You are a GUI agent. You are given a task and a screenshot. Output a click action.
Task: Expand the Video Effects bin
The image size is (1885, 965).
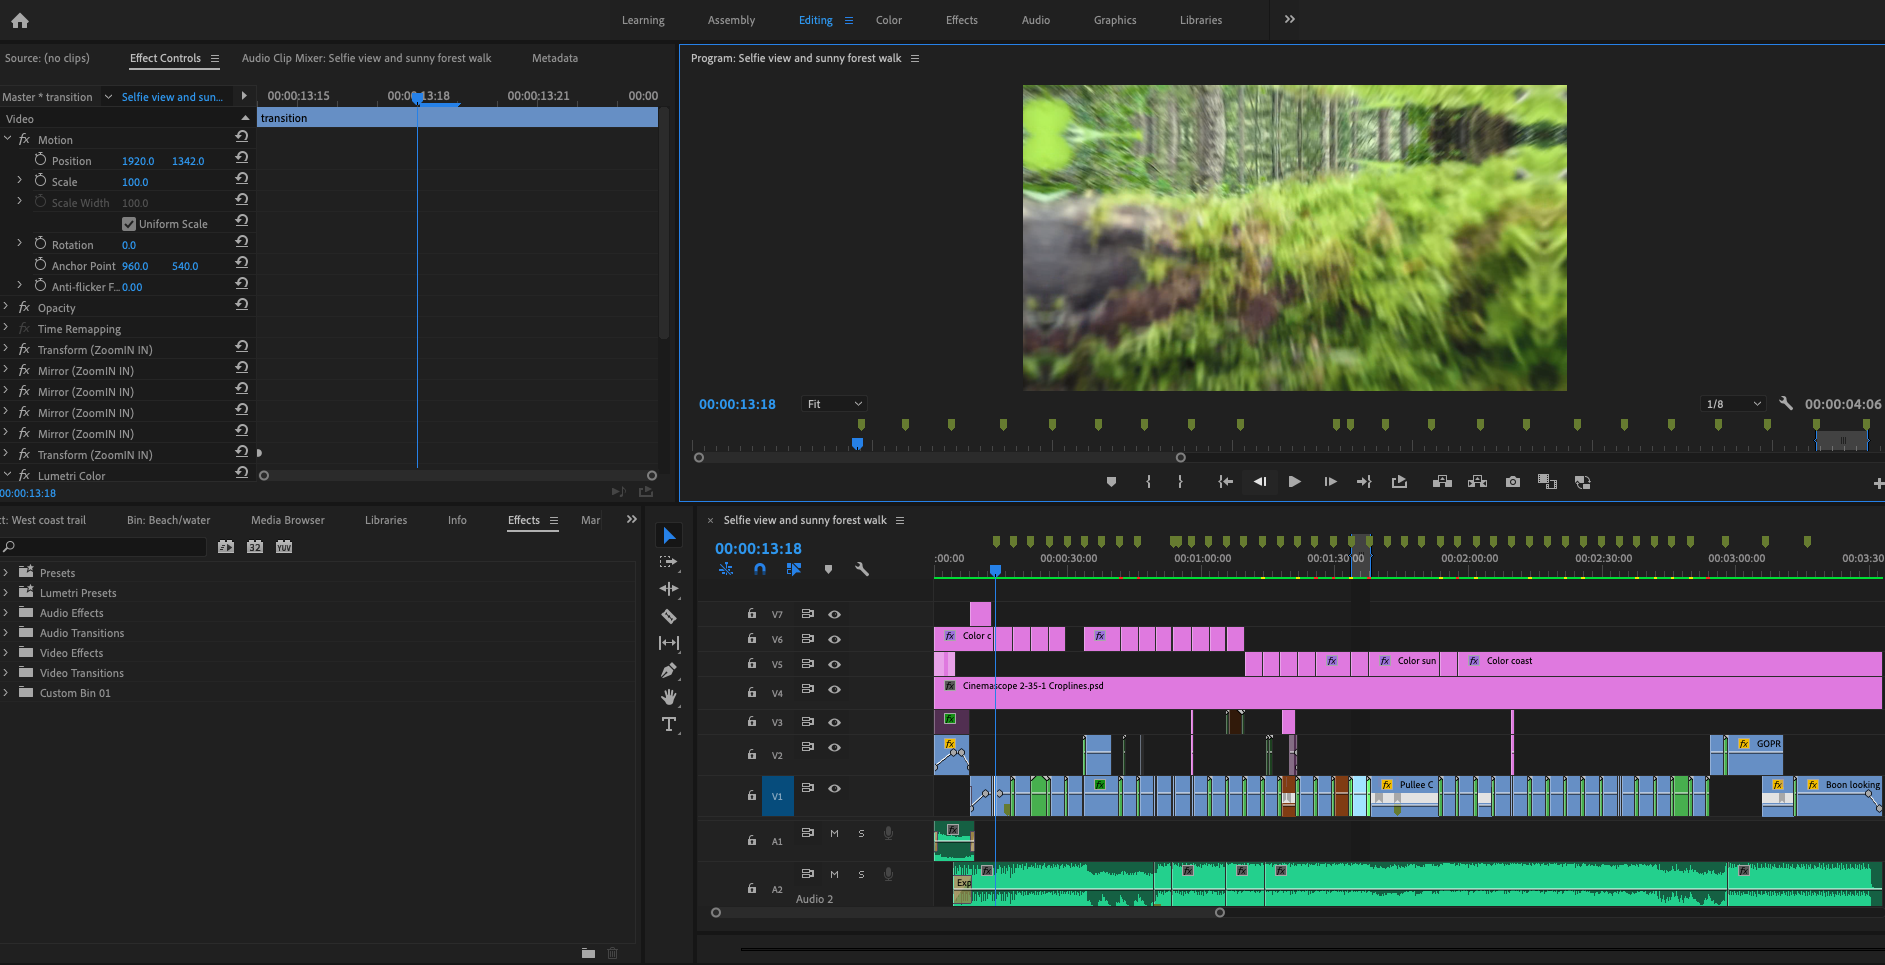click(9, 652)
